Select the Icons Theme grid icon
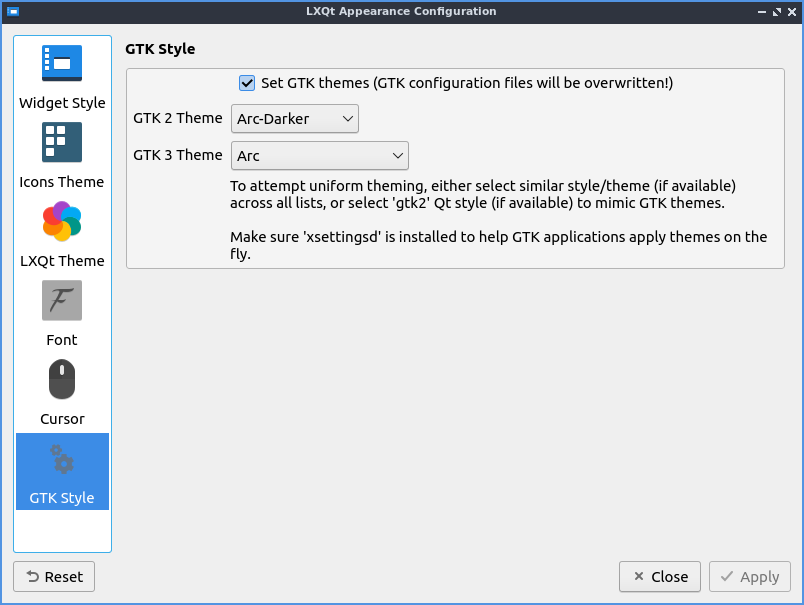 pos(62,142)
